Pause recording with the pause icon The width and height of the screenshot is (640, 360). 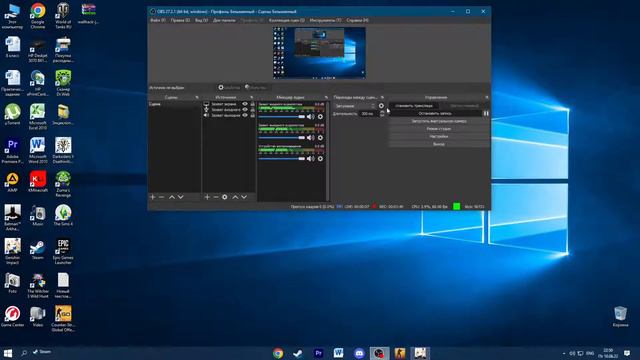(x=486, y=113)
